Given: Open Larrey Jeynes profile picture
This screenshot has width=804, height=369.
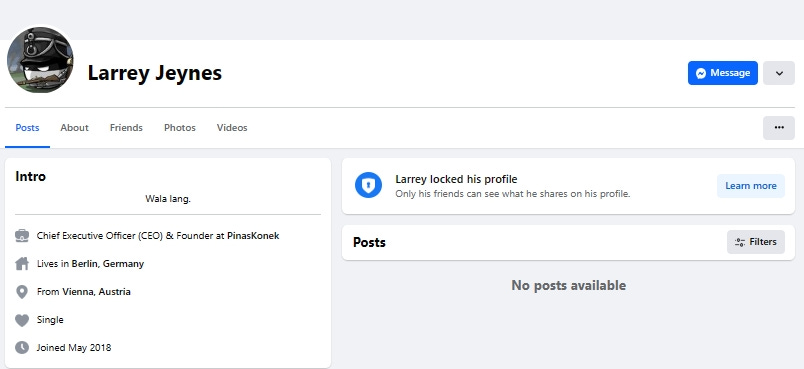Looking at the screenshot, I should click(40, 60).
